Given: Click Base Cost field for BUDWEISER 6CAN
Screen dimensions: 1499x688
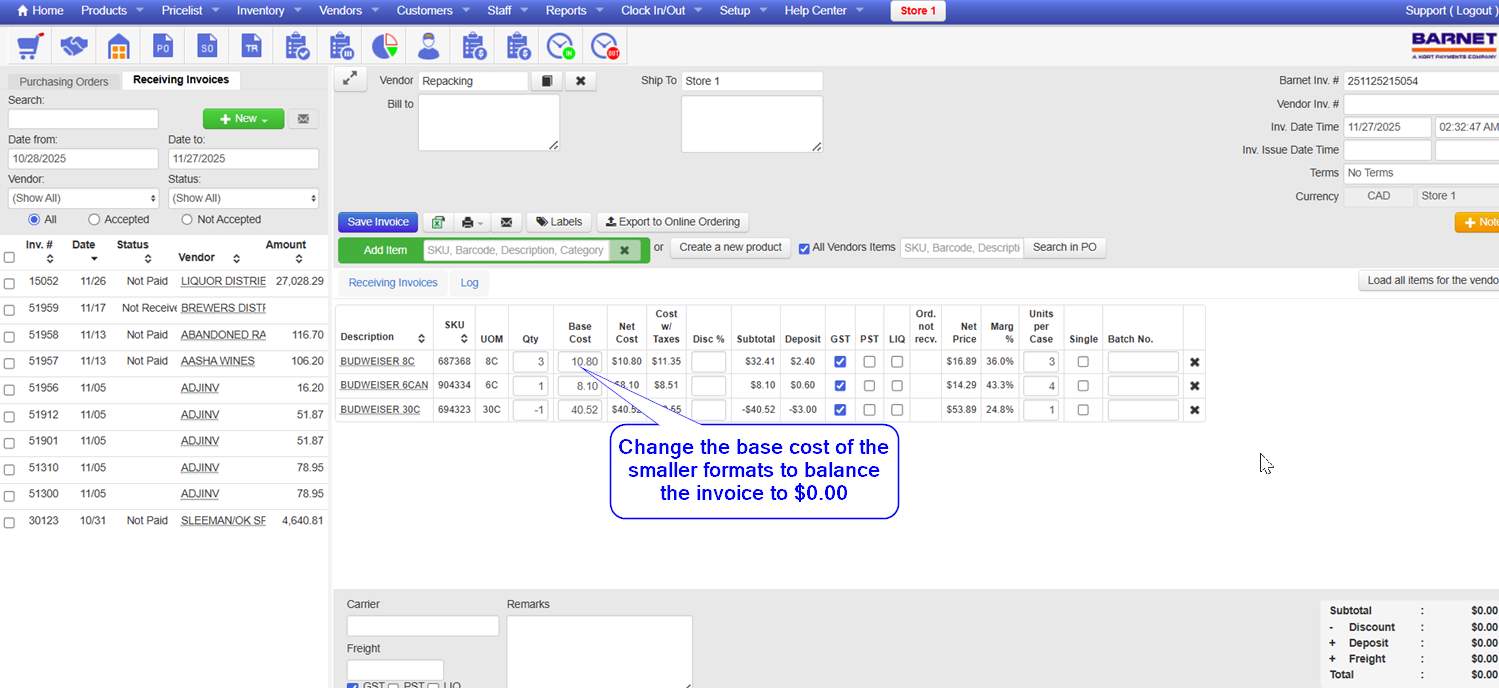Looking at the screenshot, I should (580, 386).
